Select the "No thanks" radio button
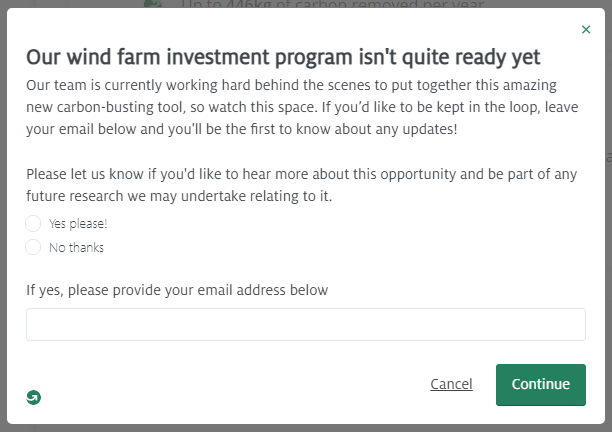 pyautogui.click(x=33, y=247)
